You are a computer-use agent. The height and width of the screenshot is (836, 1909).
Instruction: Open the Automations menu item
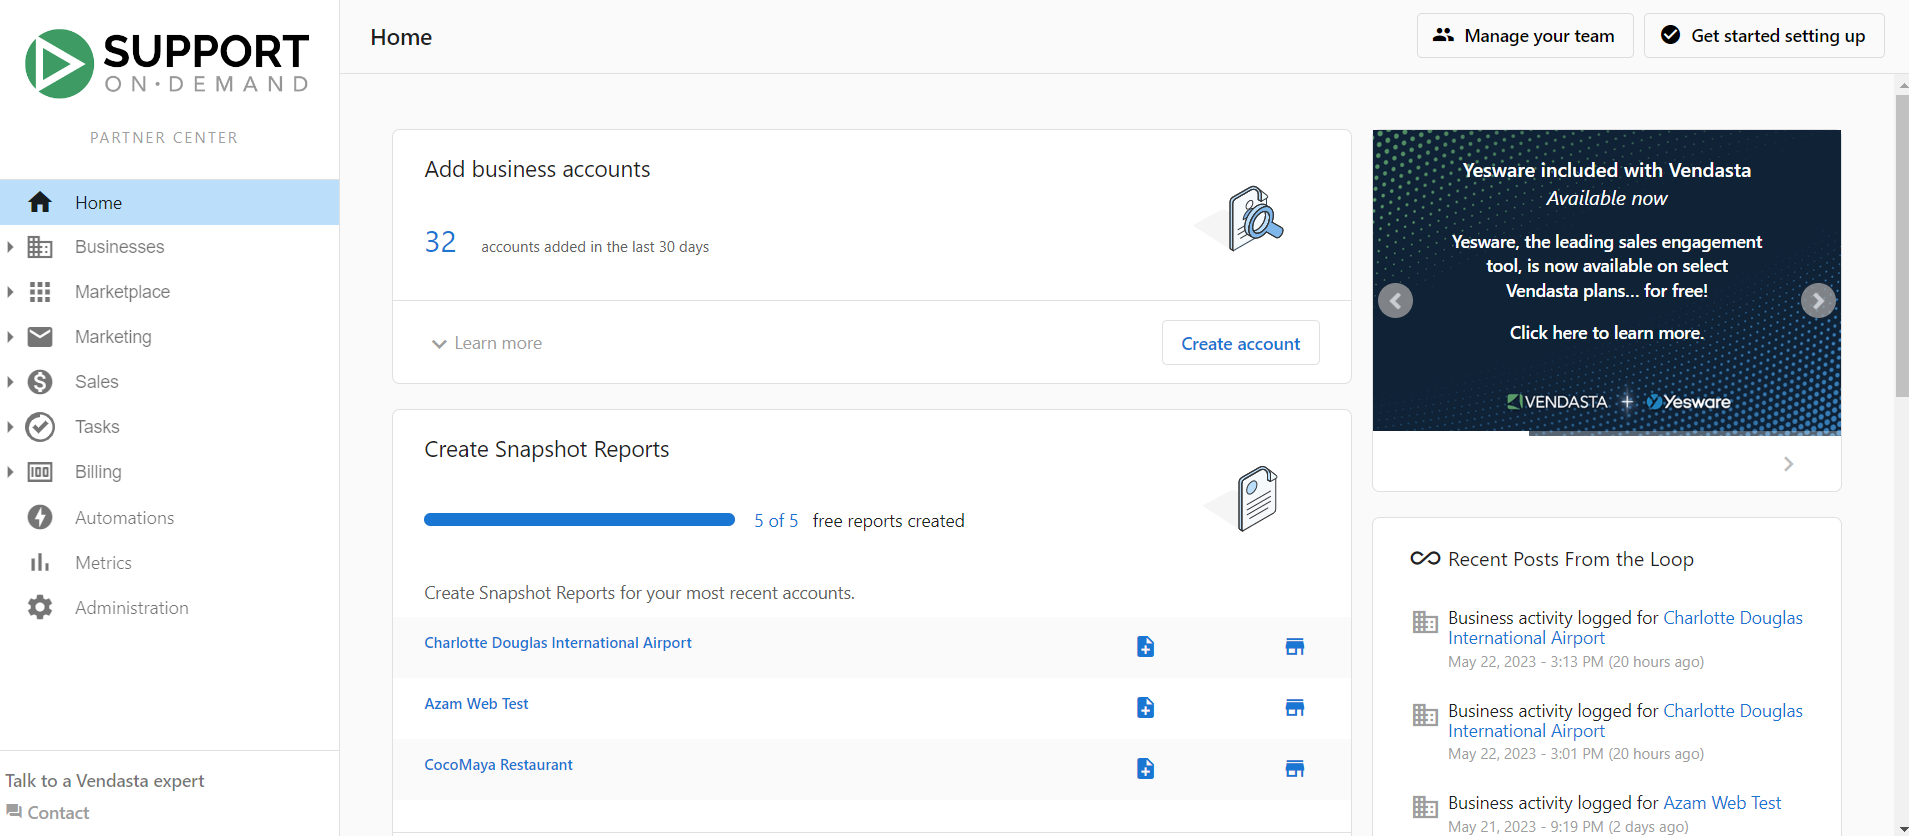coord(170,517)
